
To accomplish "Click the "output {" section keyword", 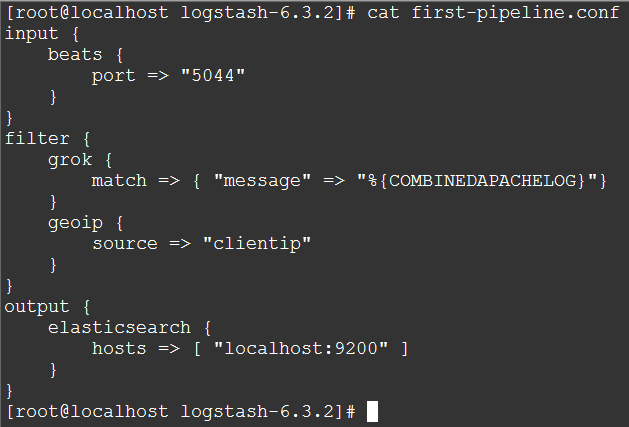I will pos(37,306).
